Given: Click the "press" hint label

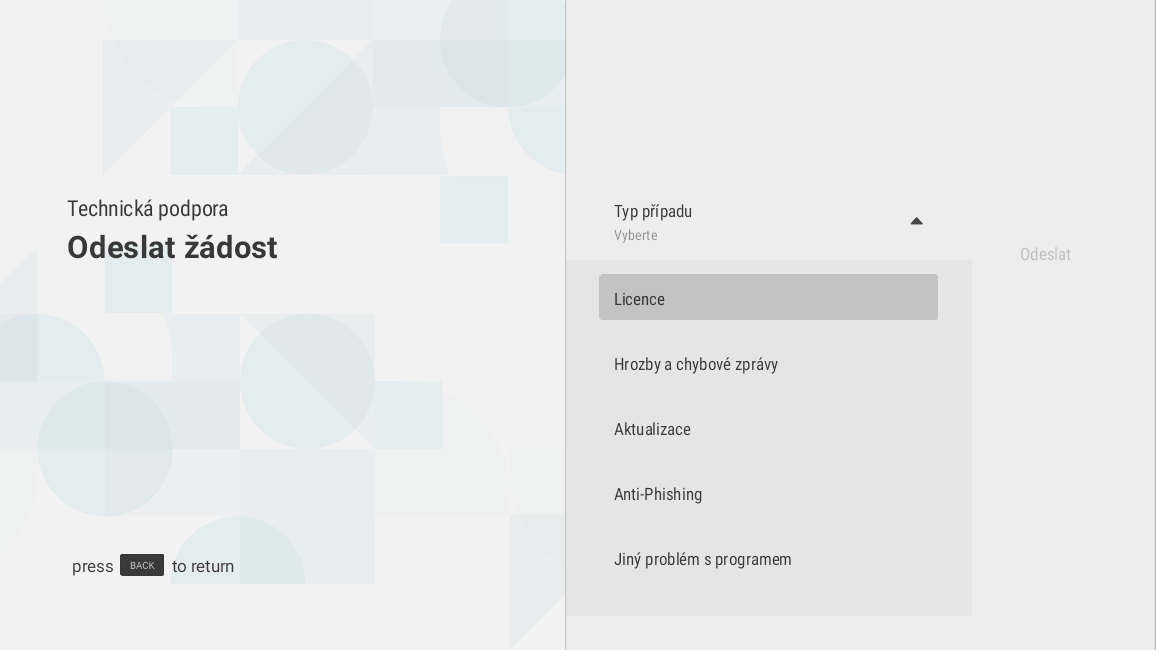Looking at the screenshot, I should [x=92, y=566].
